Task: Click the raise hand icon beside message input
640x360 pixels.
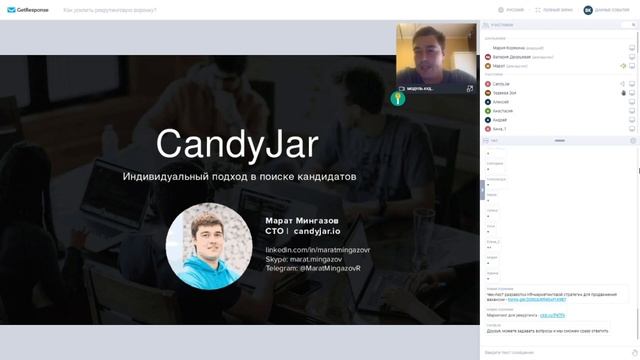Action: [634, 352]
